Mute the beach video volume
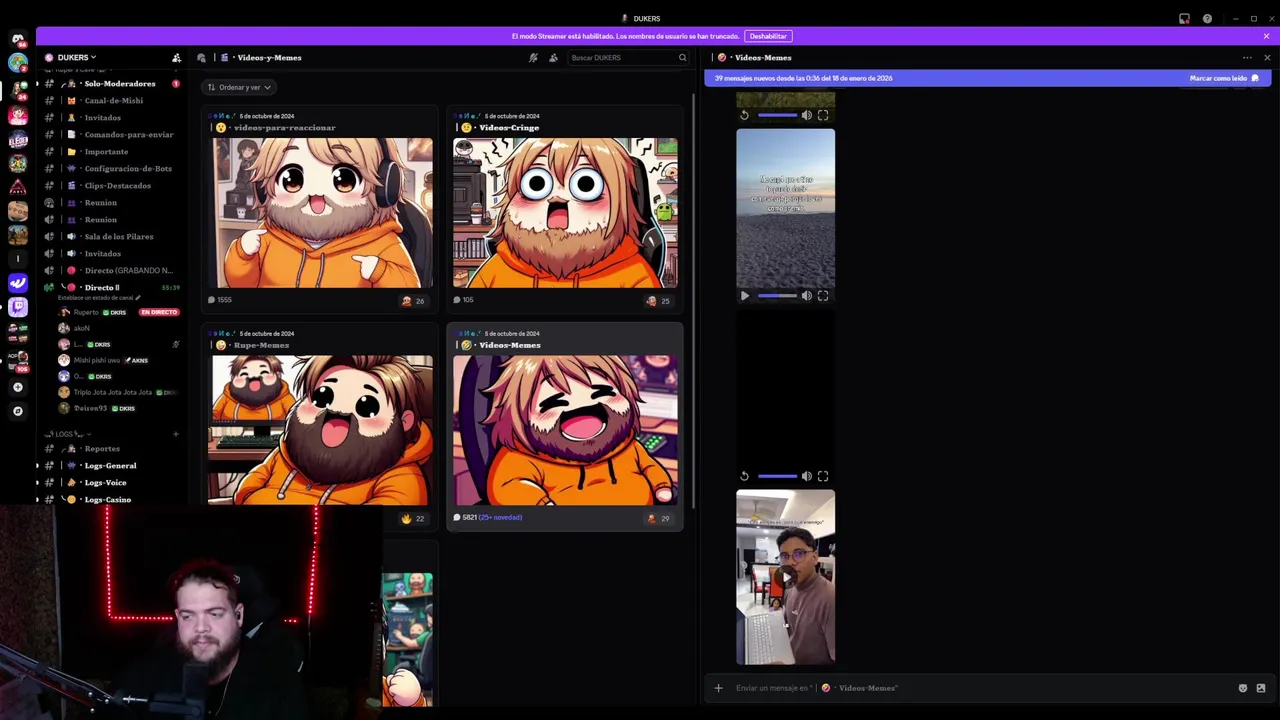This screenshot has width=1280, height=720. pos(806,296)
